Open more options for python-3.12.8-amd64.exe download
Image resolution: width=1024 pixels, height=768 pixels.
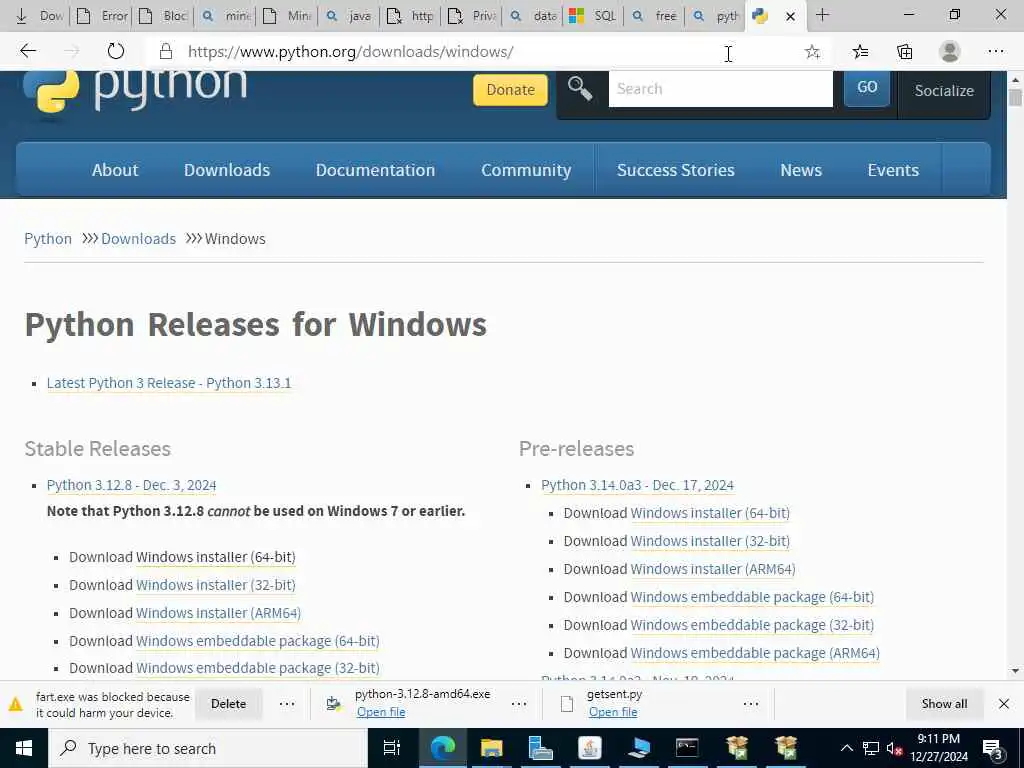(519, 704)
